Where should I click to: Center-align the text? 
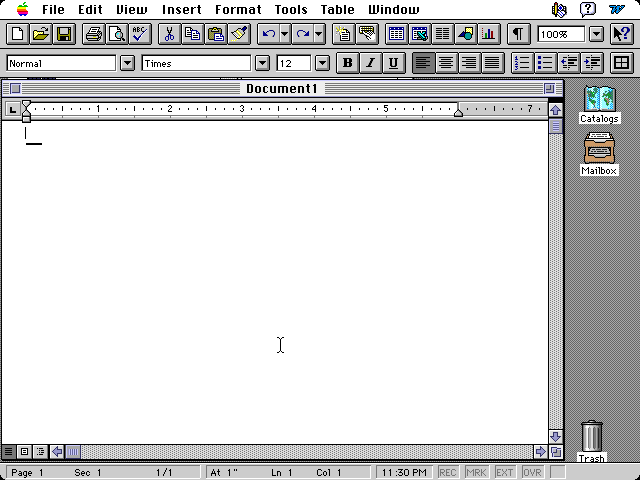click(x=446, y=63)
